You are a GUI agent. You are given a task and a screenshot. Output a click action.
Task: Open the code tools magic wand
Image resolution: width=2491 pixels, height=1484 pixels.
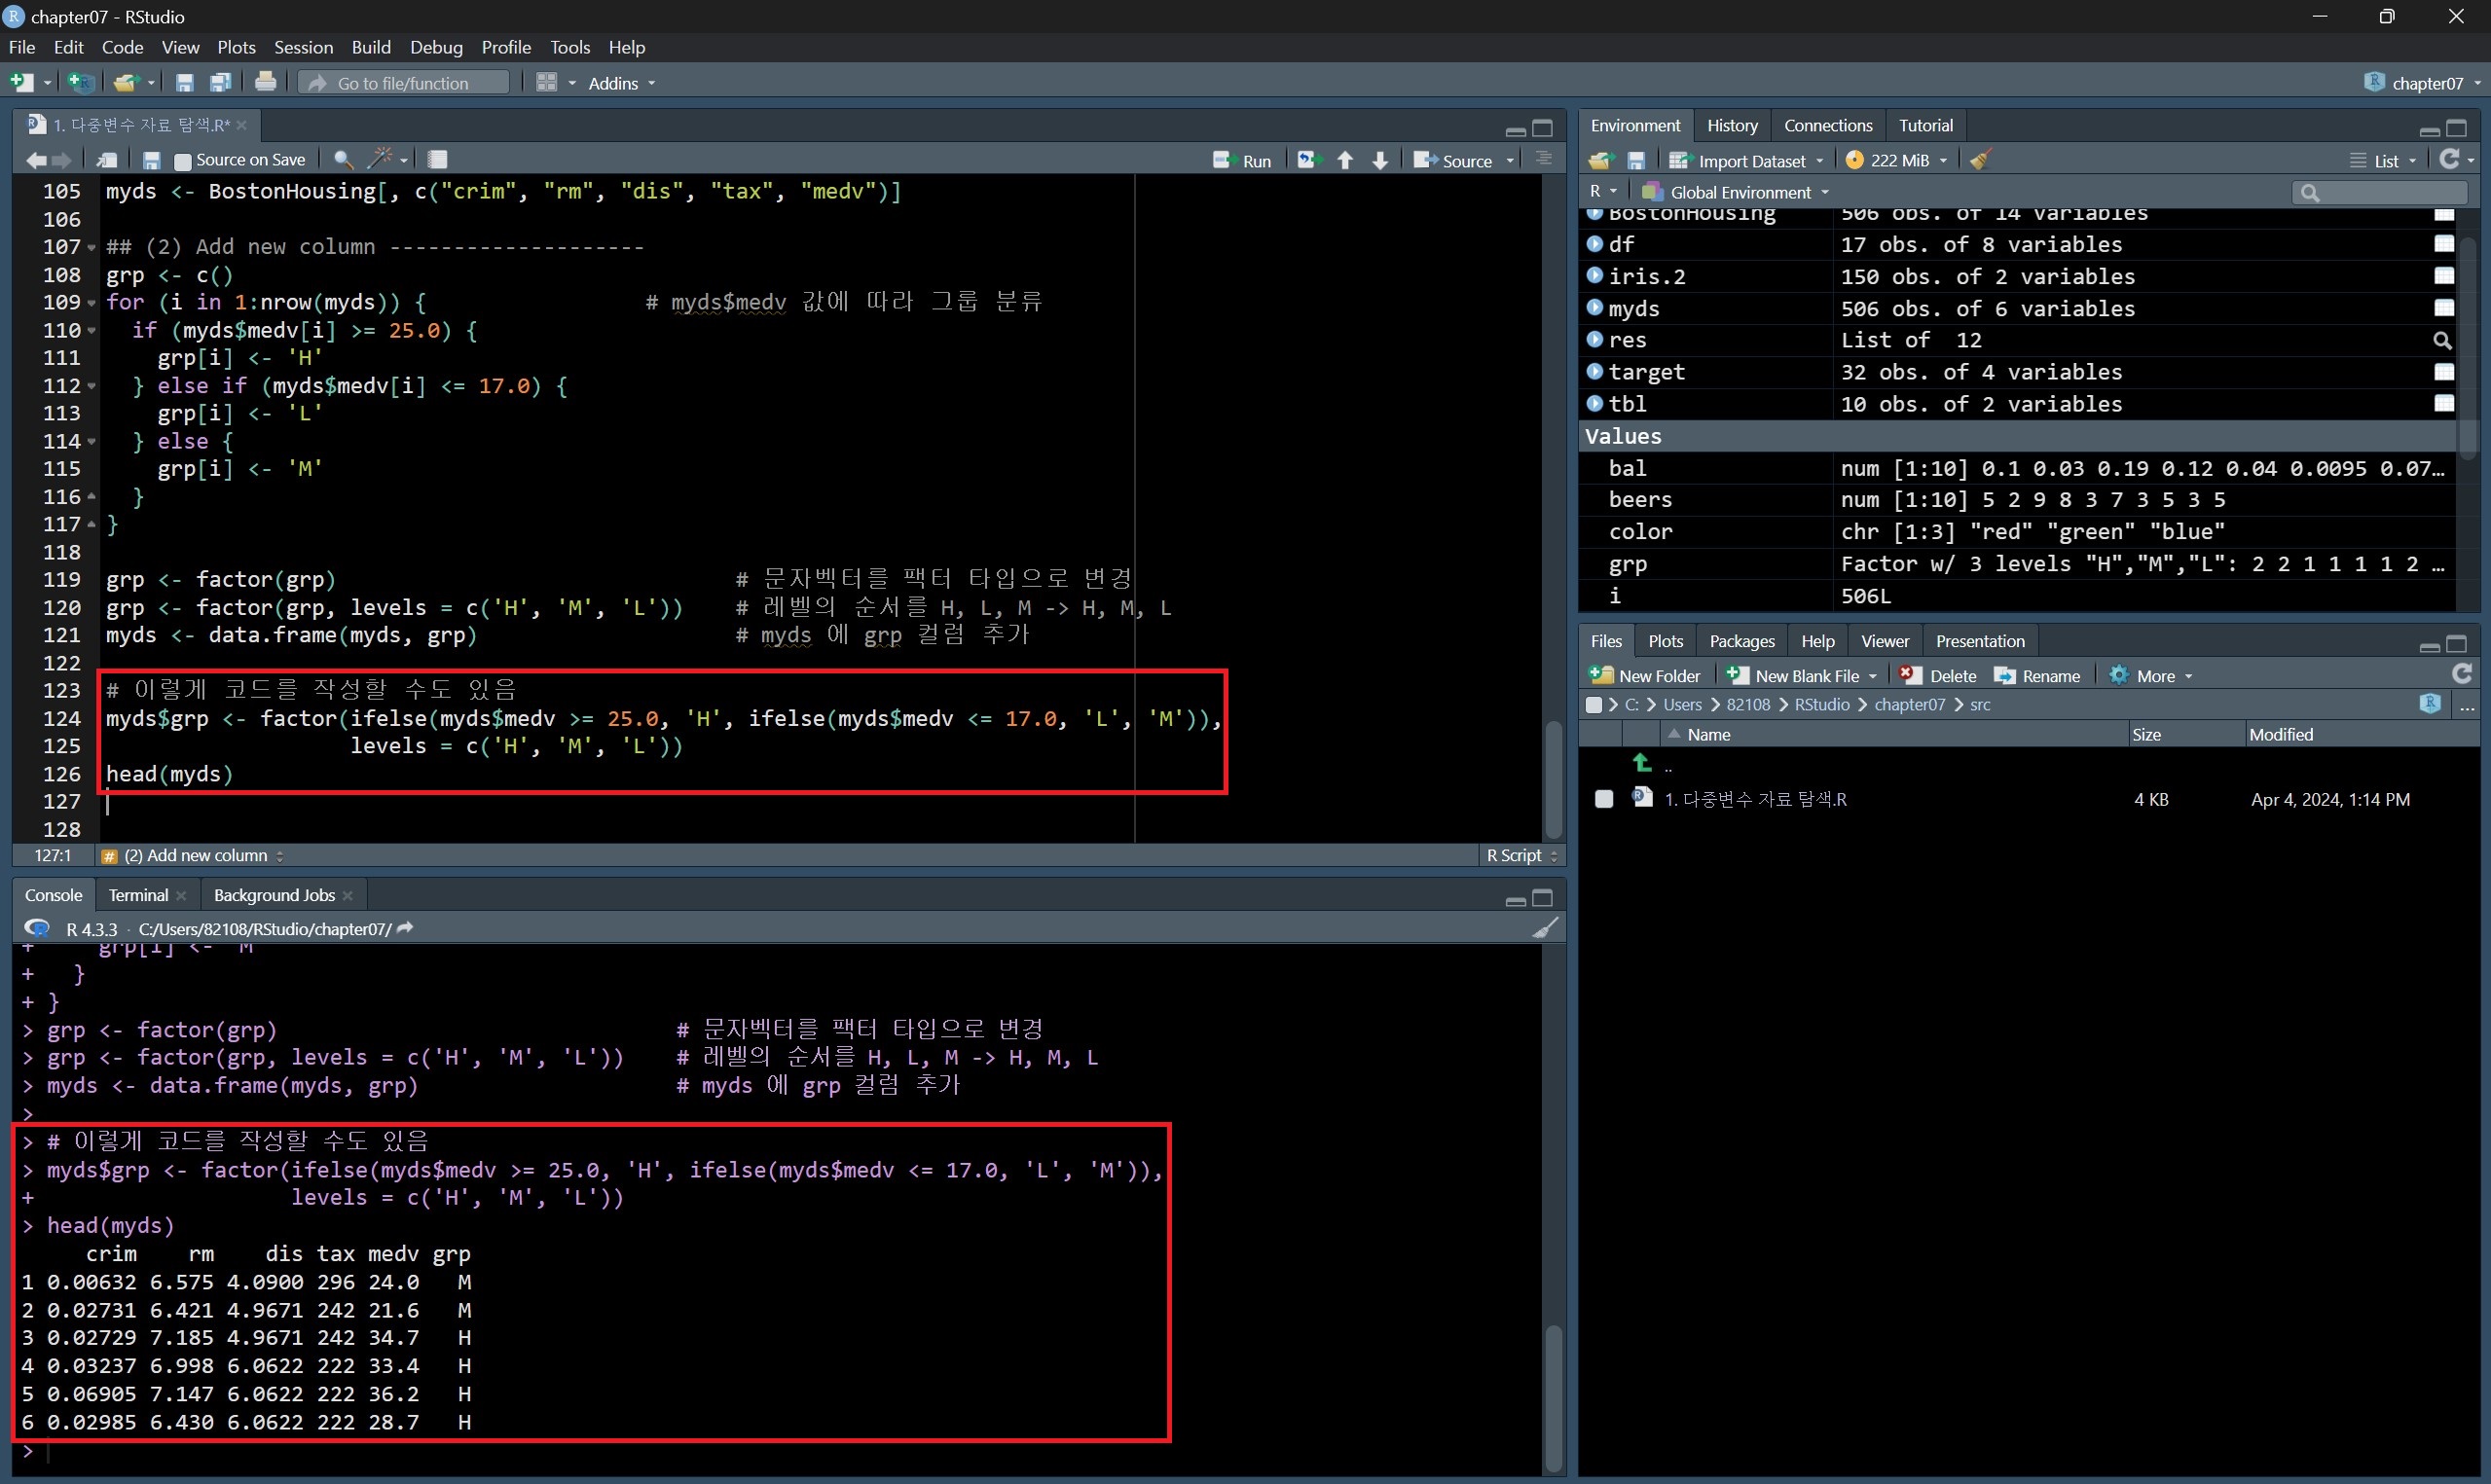[x=380, y=159]
